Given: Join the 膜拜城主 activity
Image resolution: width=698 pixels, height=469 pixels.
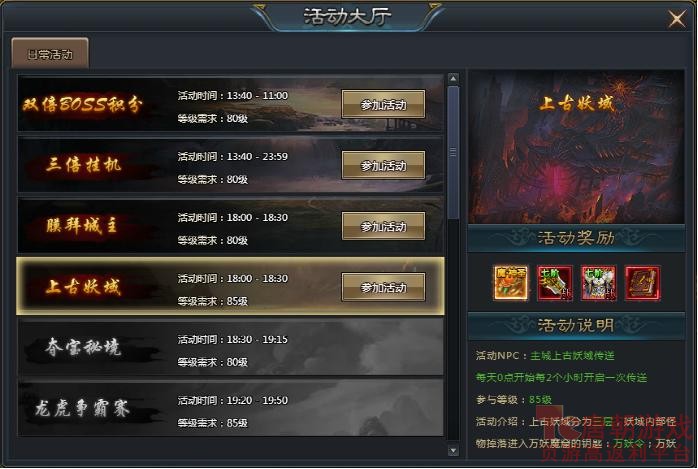Looking at the screenshot, I should point(383,226).
